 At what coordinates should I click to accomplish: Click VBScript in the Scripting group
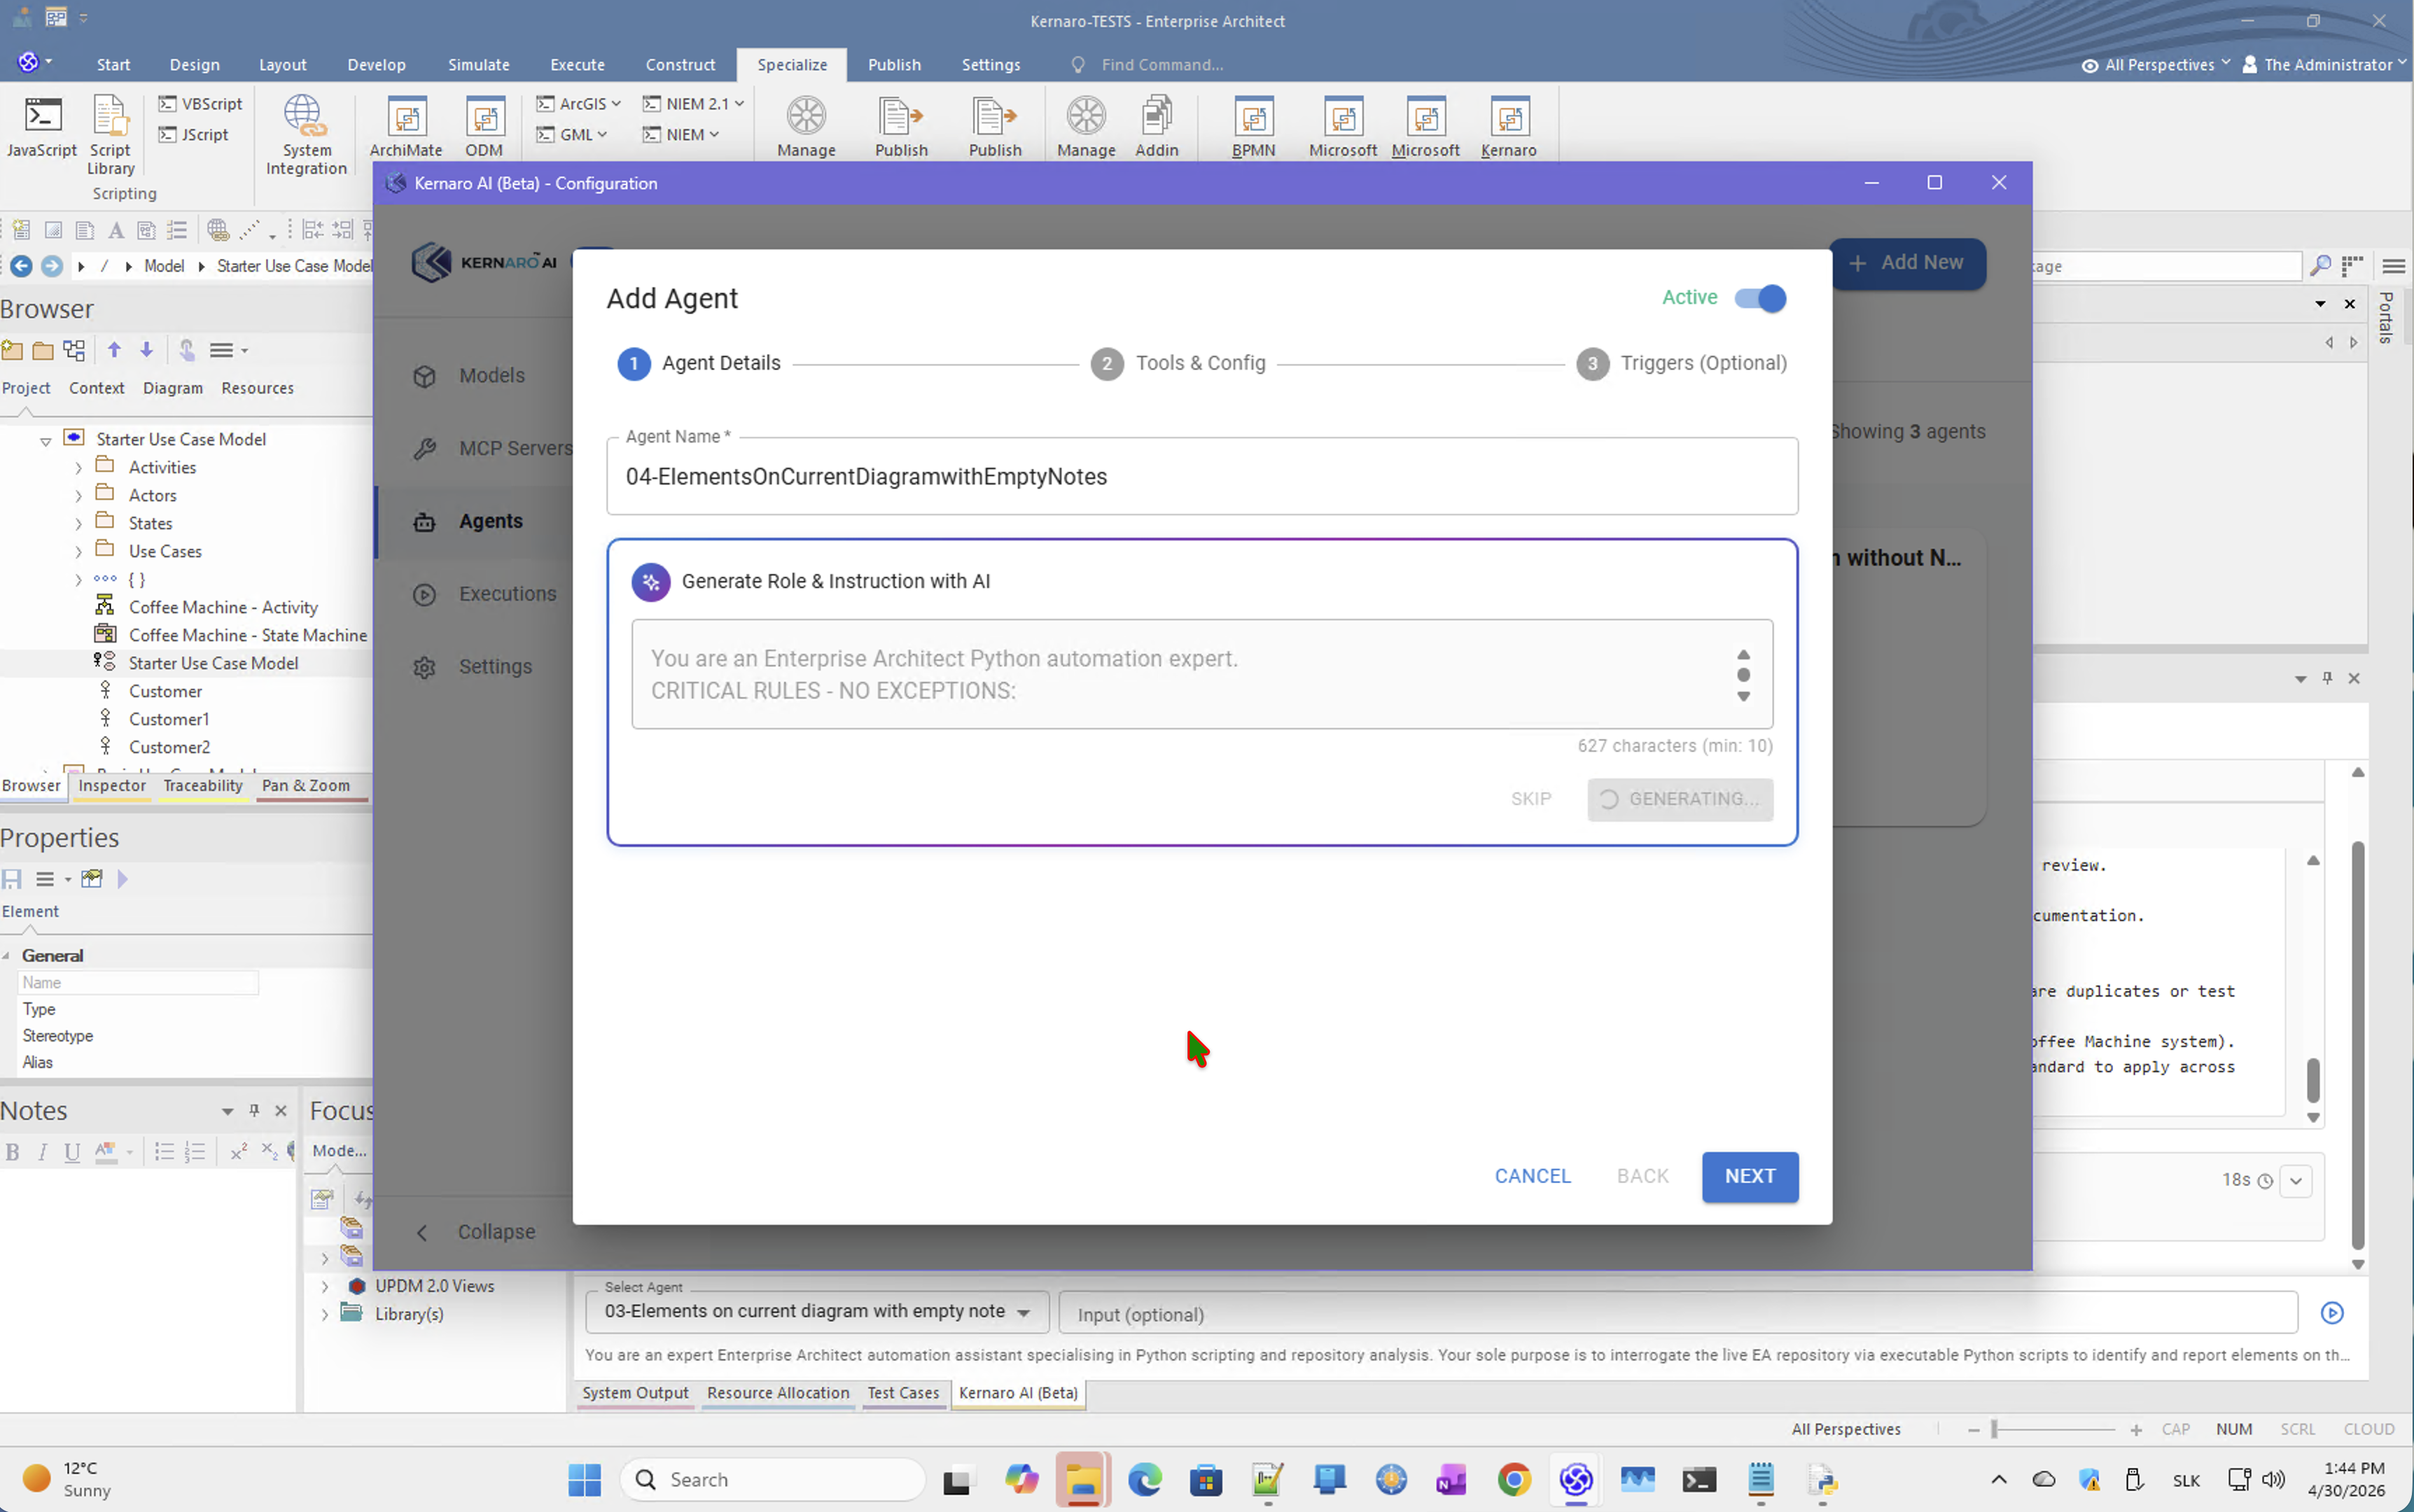[x=201, y=103]
